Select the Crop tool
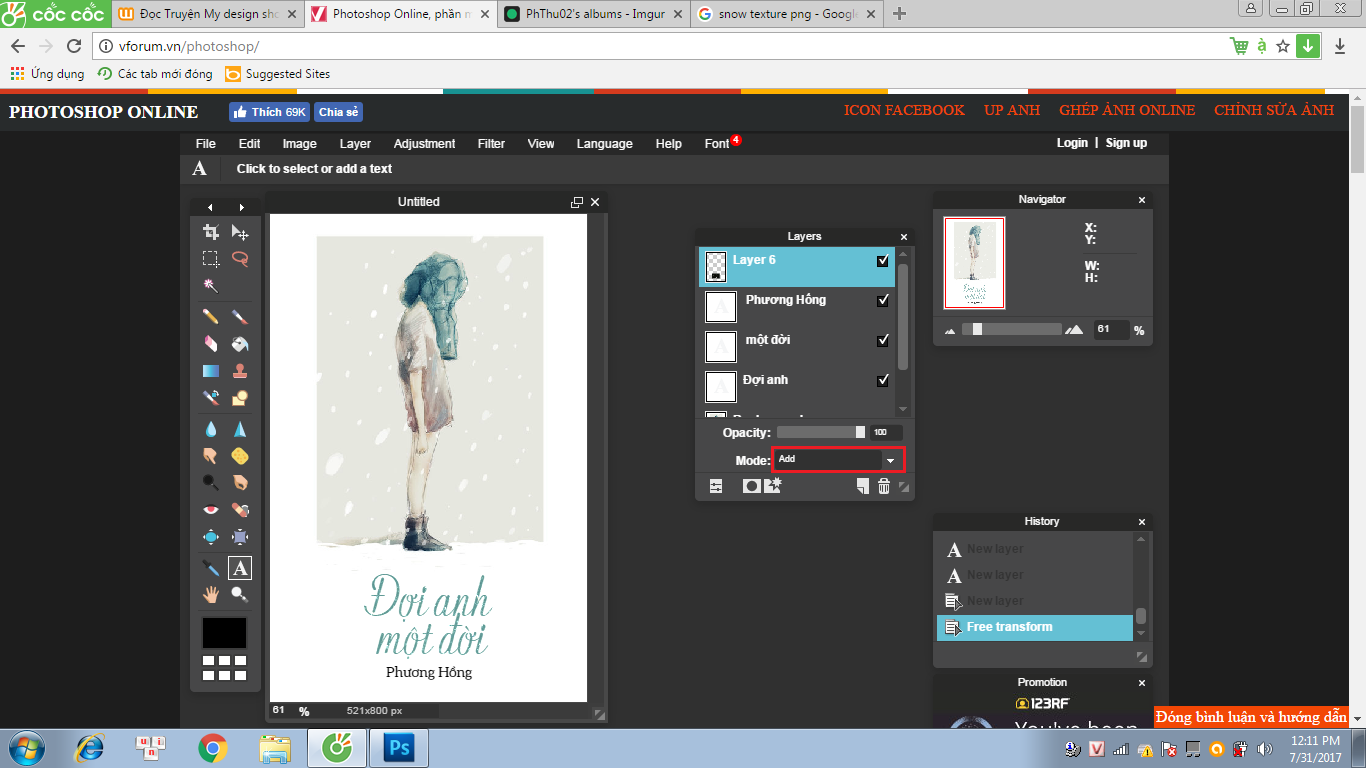The image size is (1366, 768). tap(211, 232)
